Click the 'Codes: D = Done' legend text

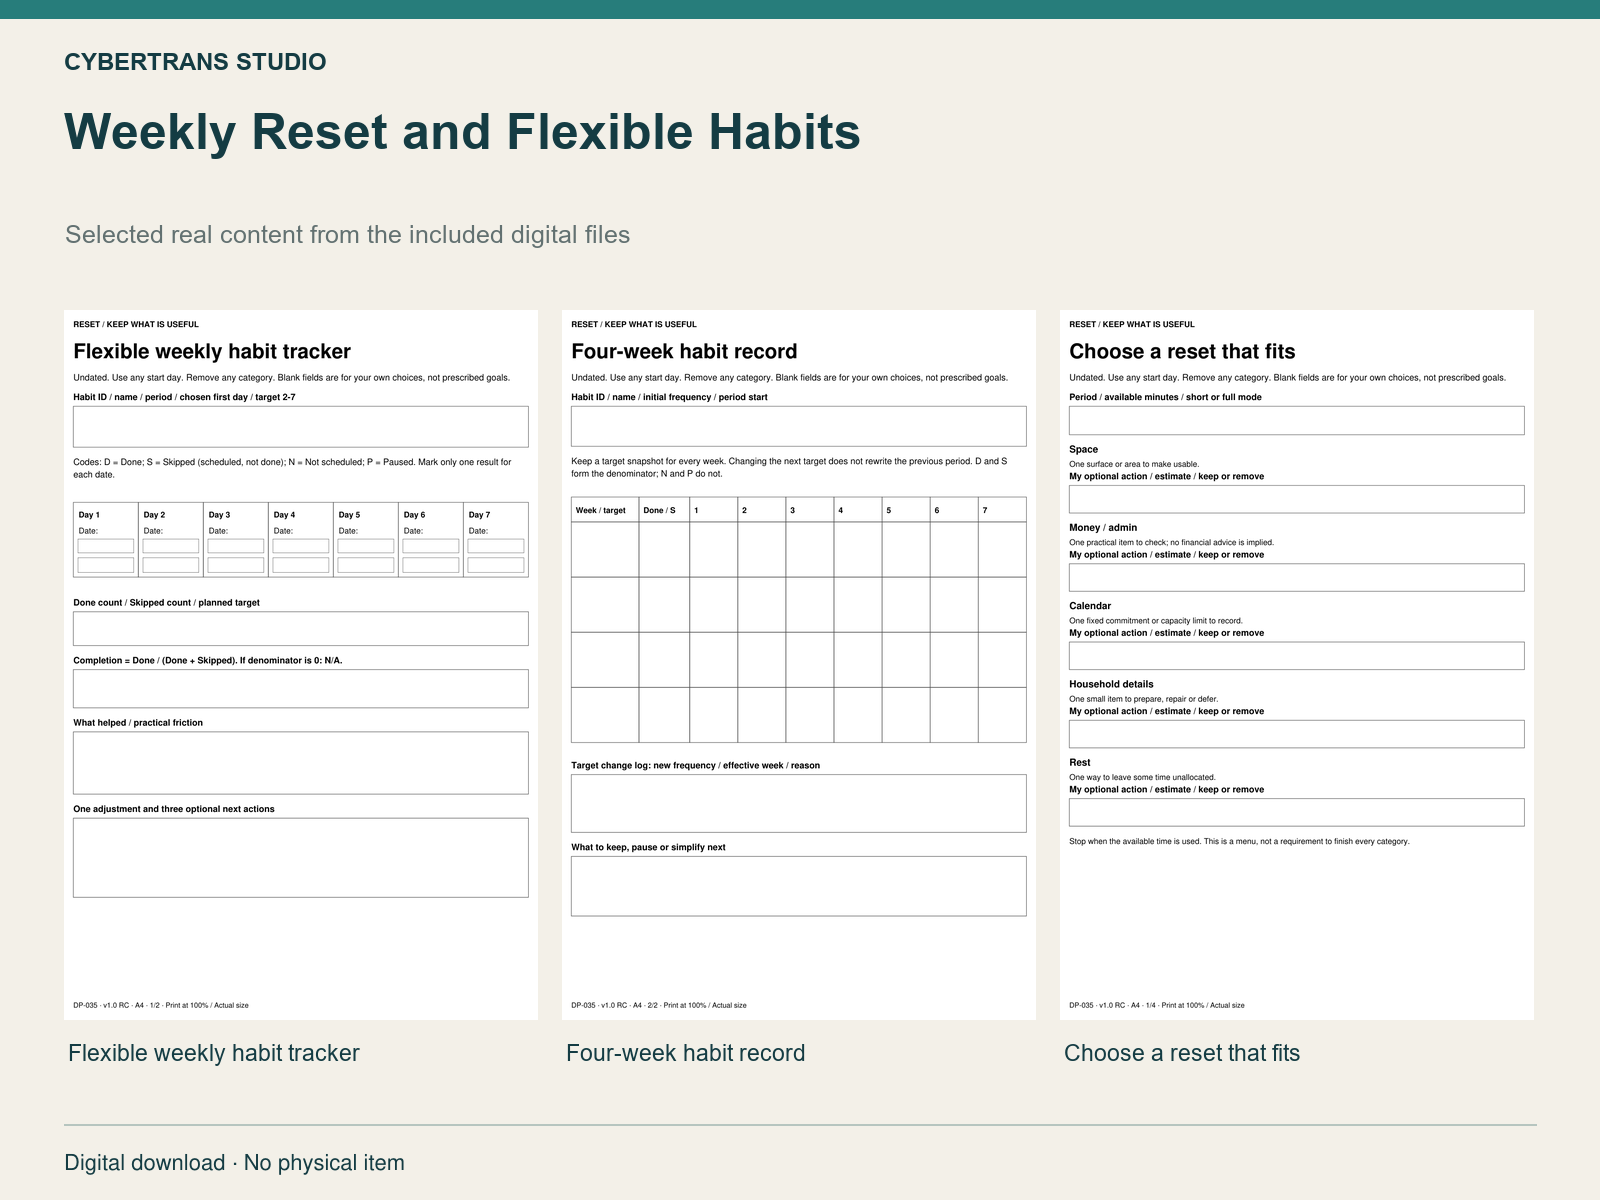click(292, 468)
